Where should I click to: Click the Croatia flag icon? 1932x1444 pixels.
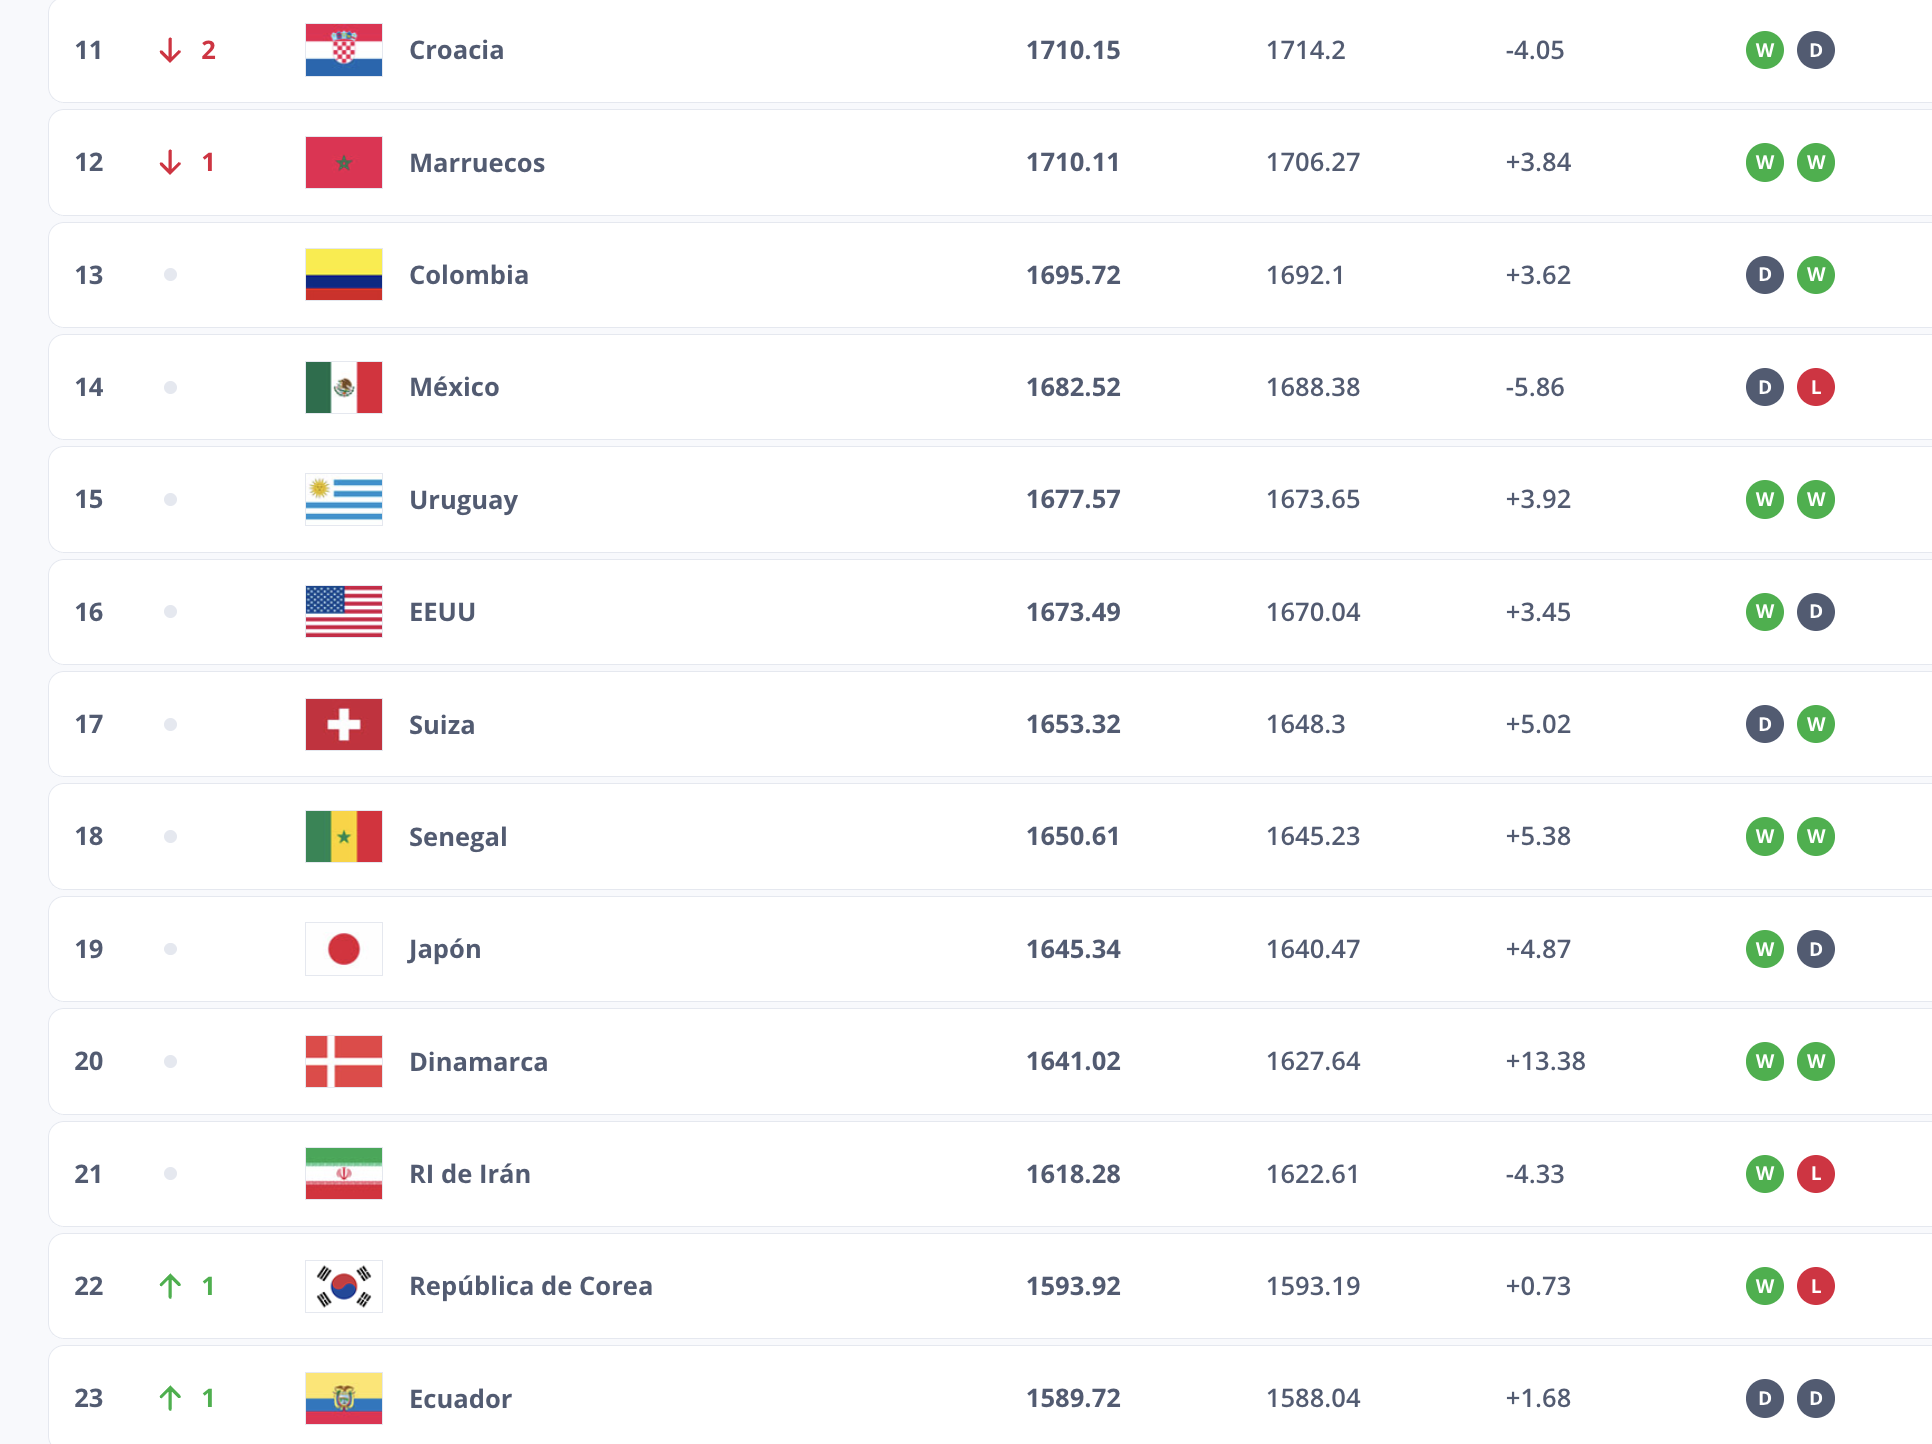(343, 50)
